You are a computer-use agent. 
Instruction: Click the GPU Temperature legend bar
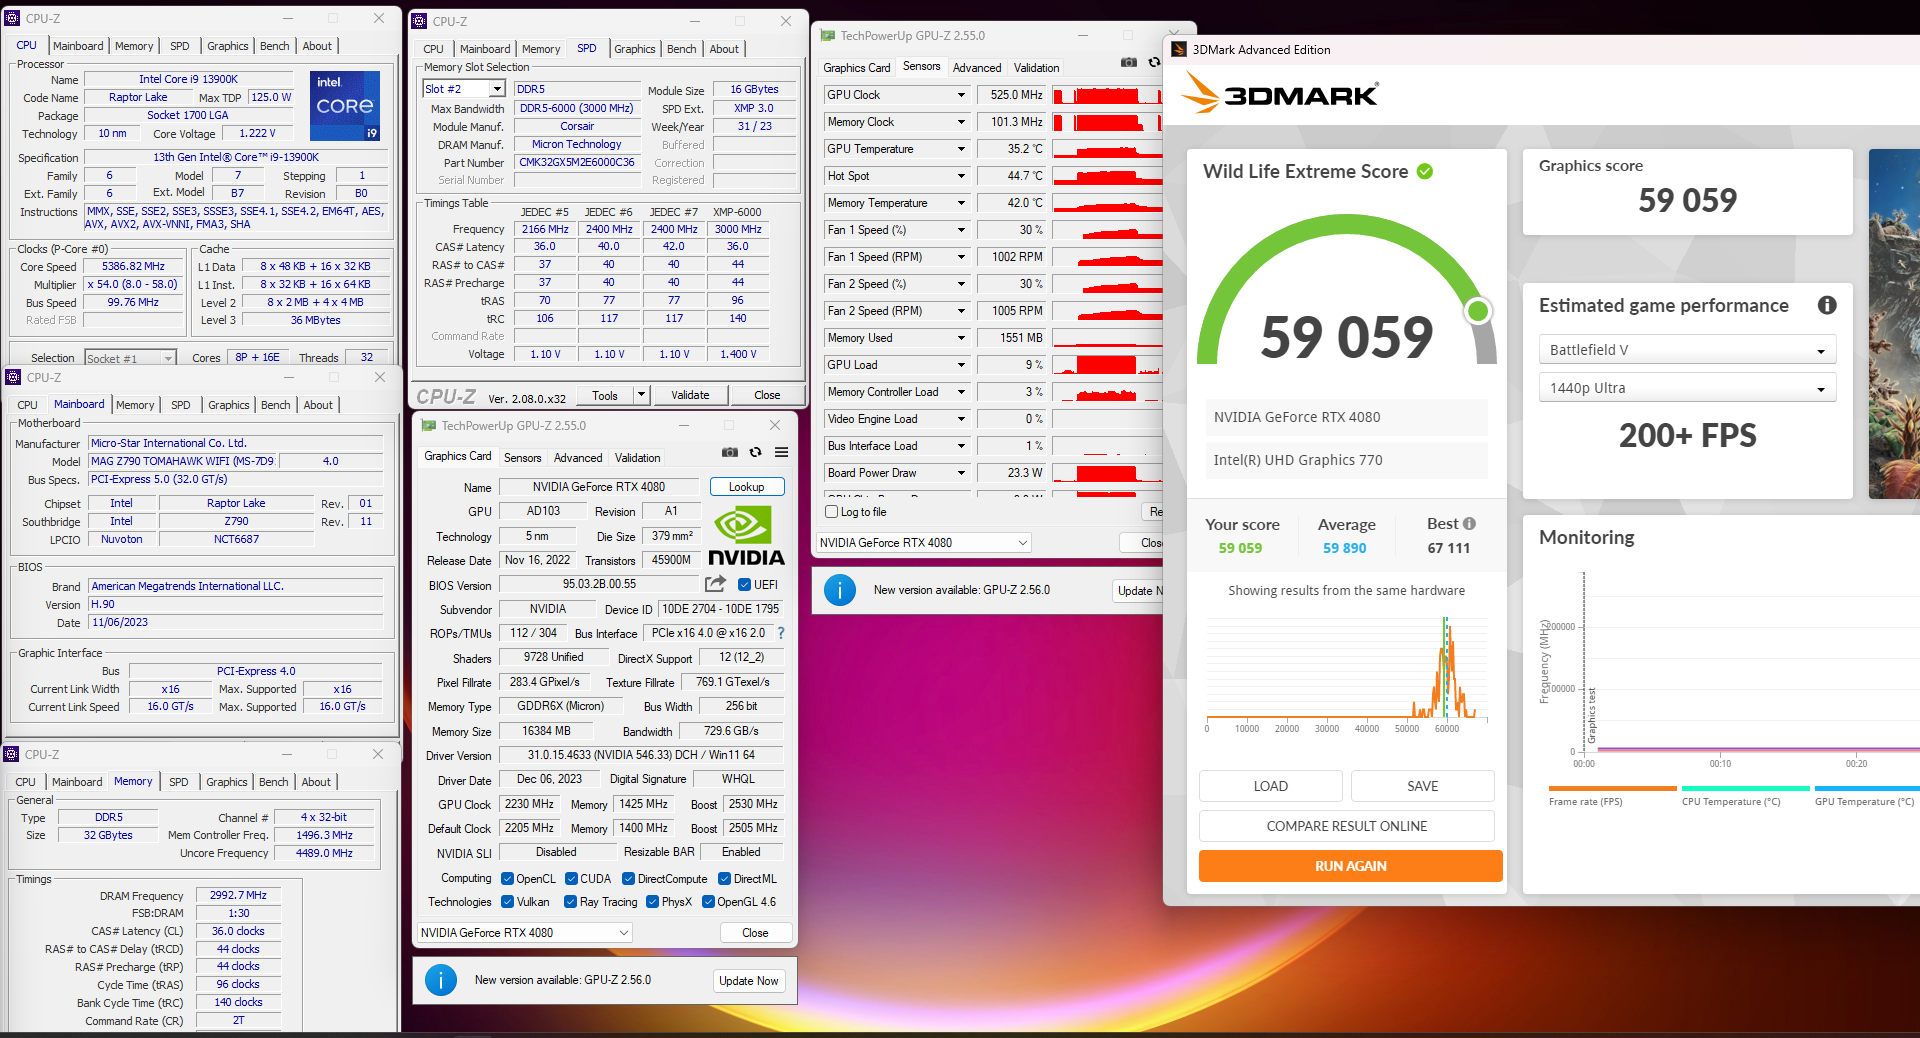coord(1867,789)
